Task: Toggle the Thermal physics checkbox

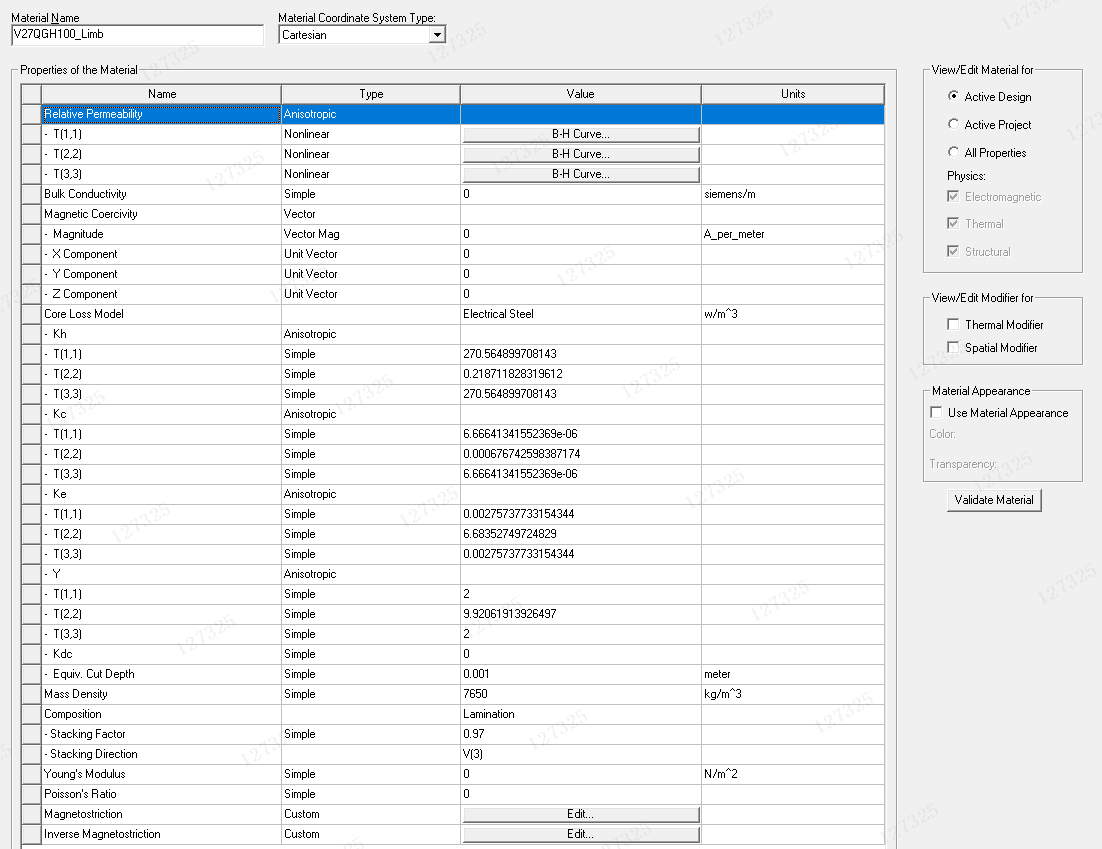Action: pos(953,223)
